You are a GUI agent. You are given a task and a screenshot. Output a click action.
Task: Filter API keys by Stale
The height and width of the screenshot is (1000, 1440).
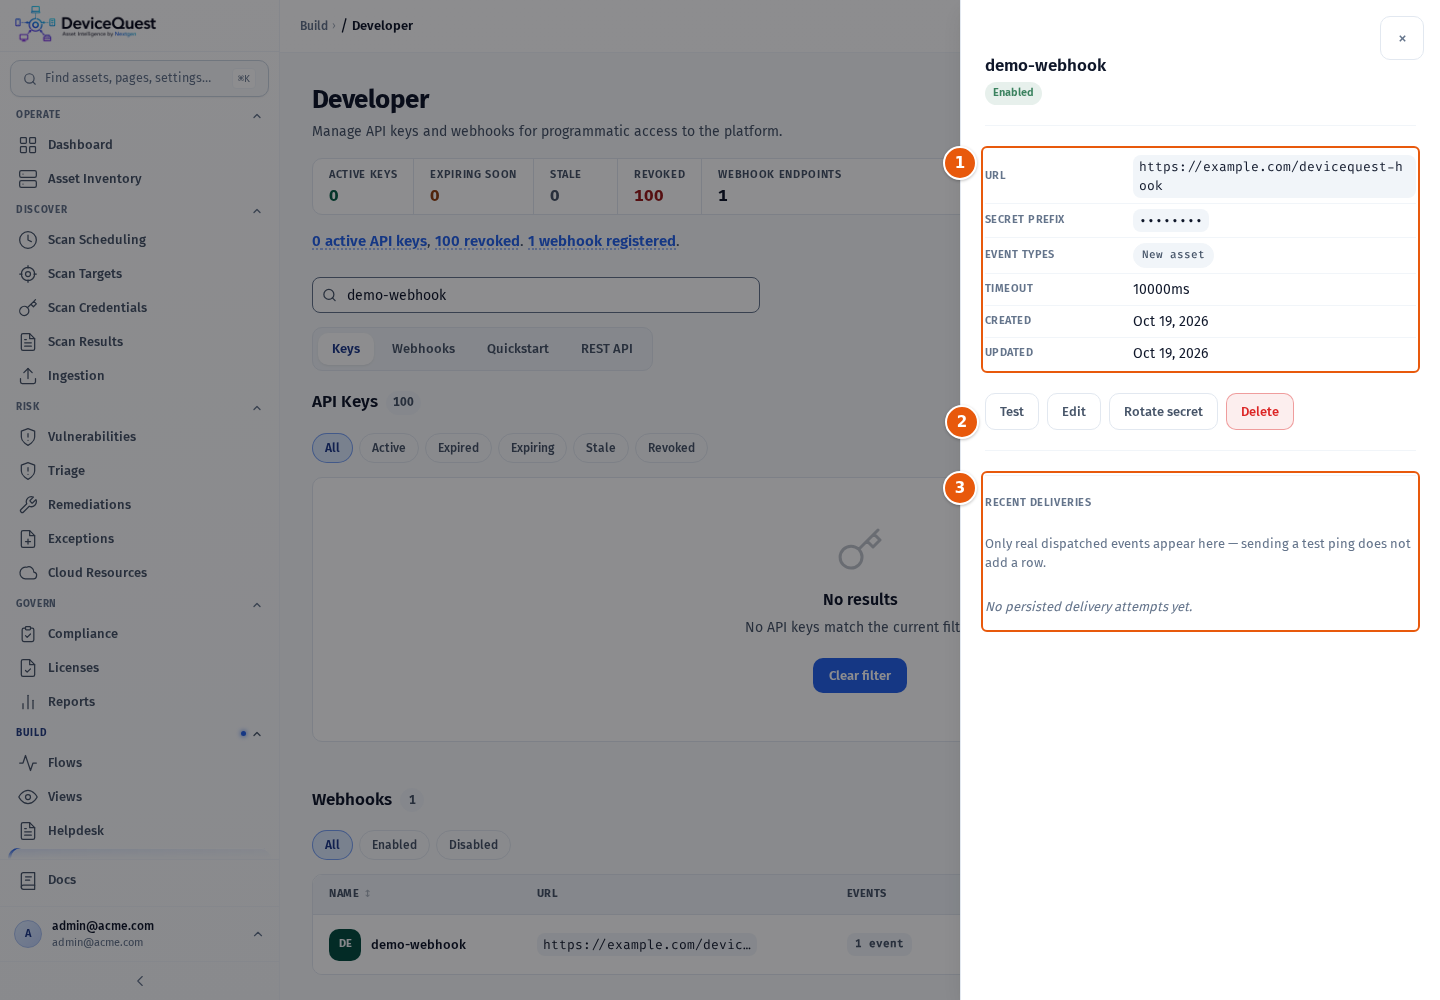click(x=601, y=448)
